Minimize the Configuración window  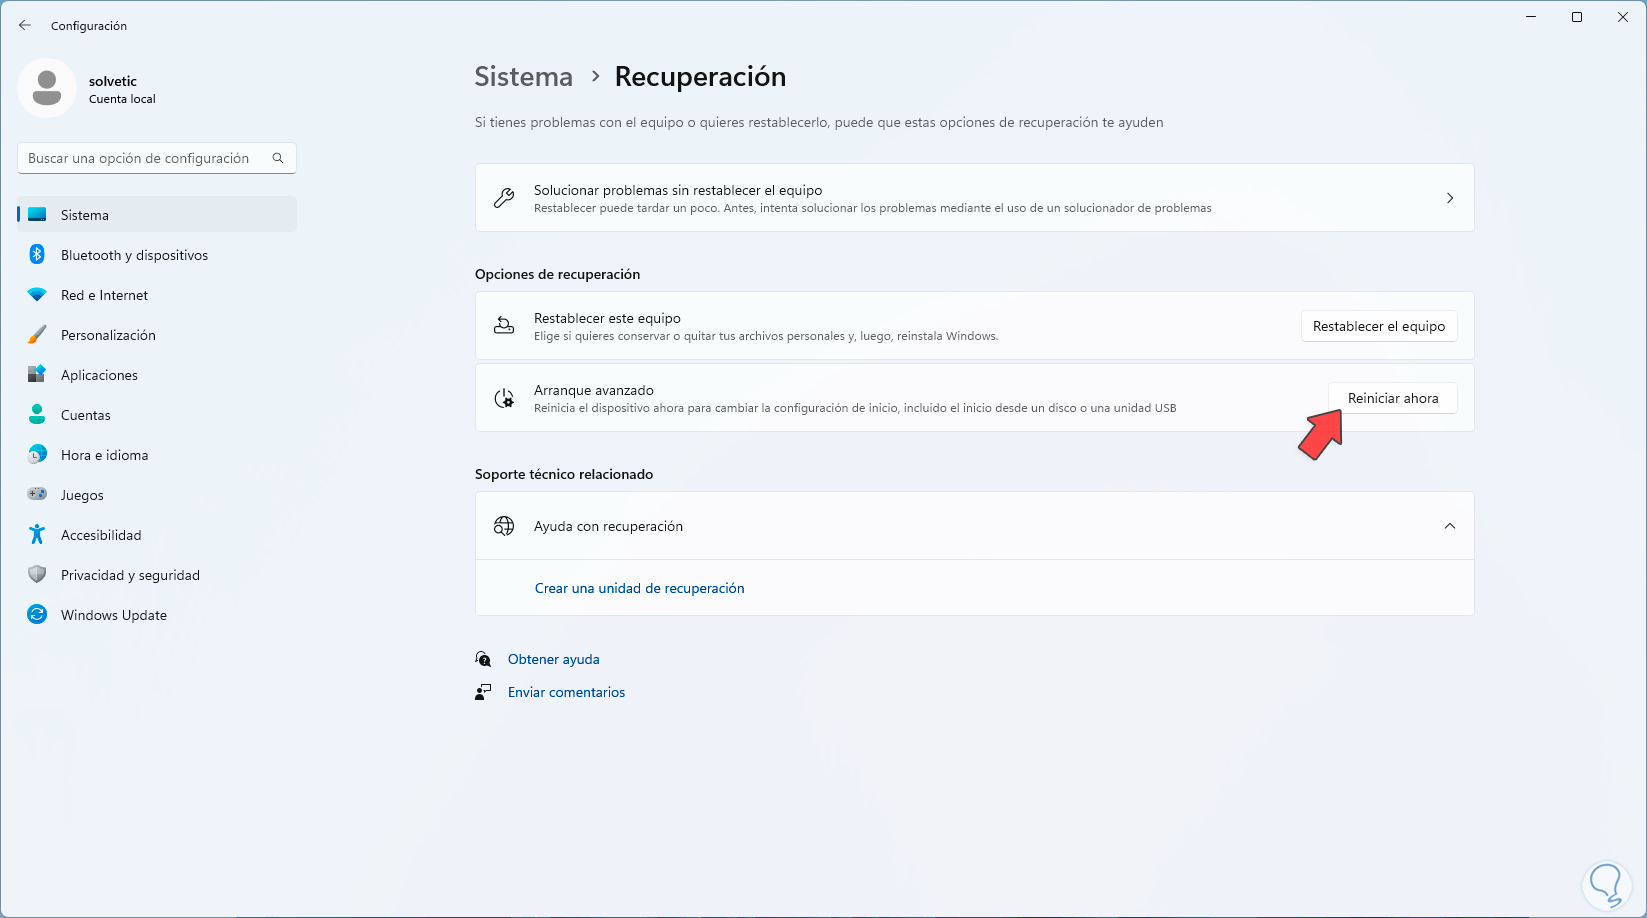tap(1531, 17)
